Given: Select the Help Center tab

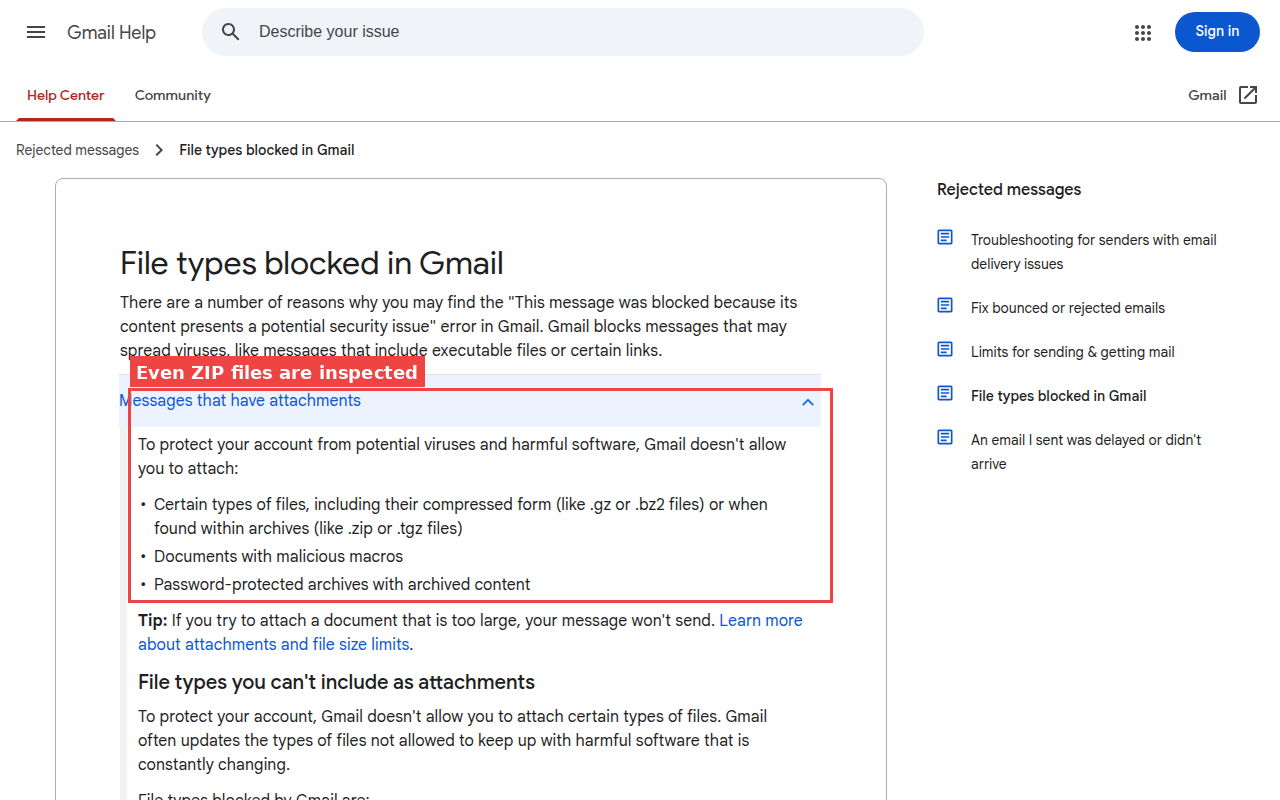Looking at the screenshot, I should click(x=65, y=95).
